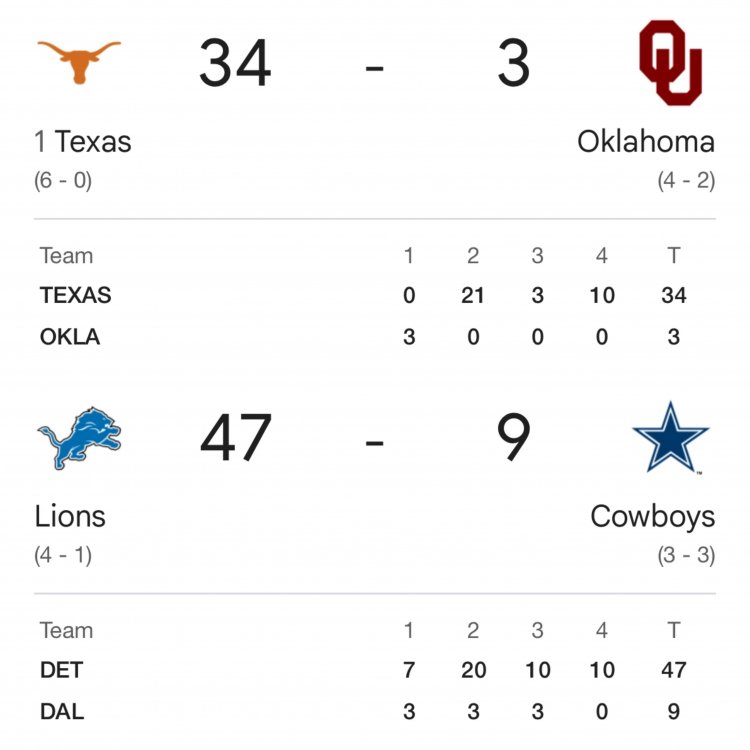The height and width of the screenshot is (750, 750).
Task: Click the Lions' large final score 47
Action: point(236,438)
